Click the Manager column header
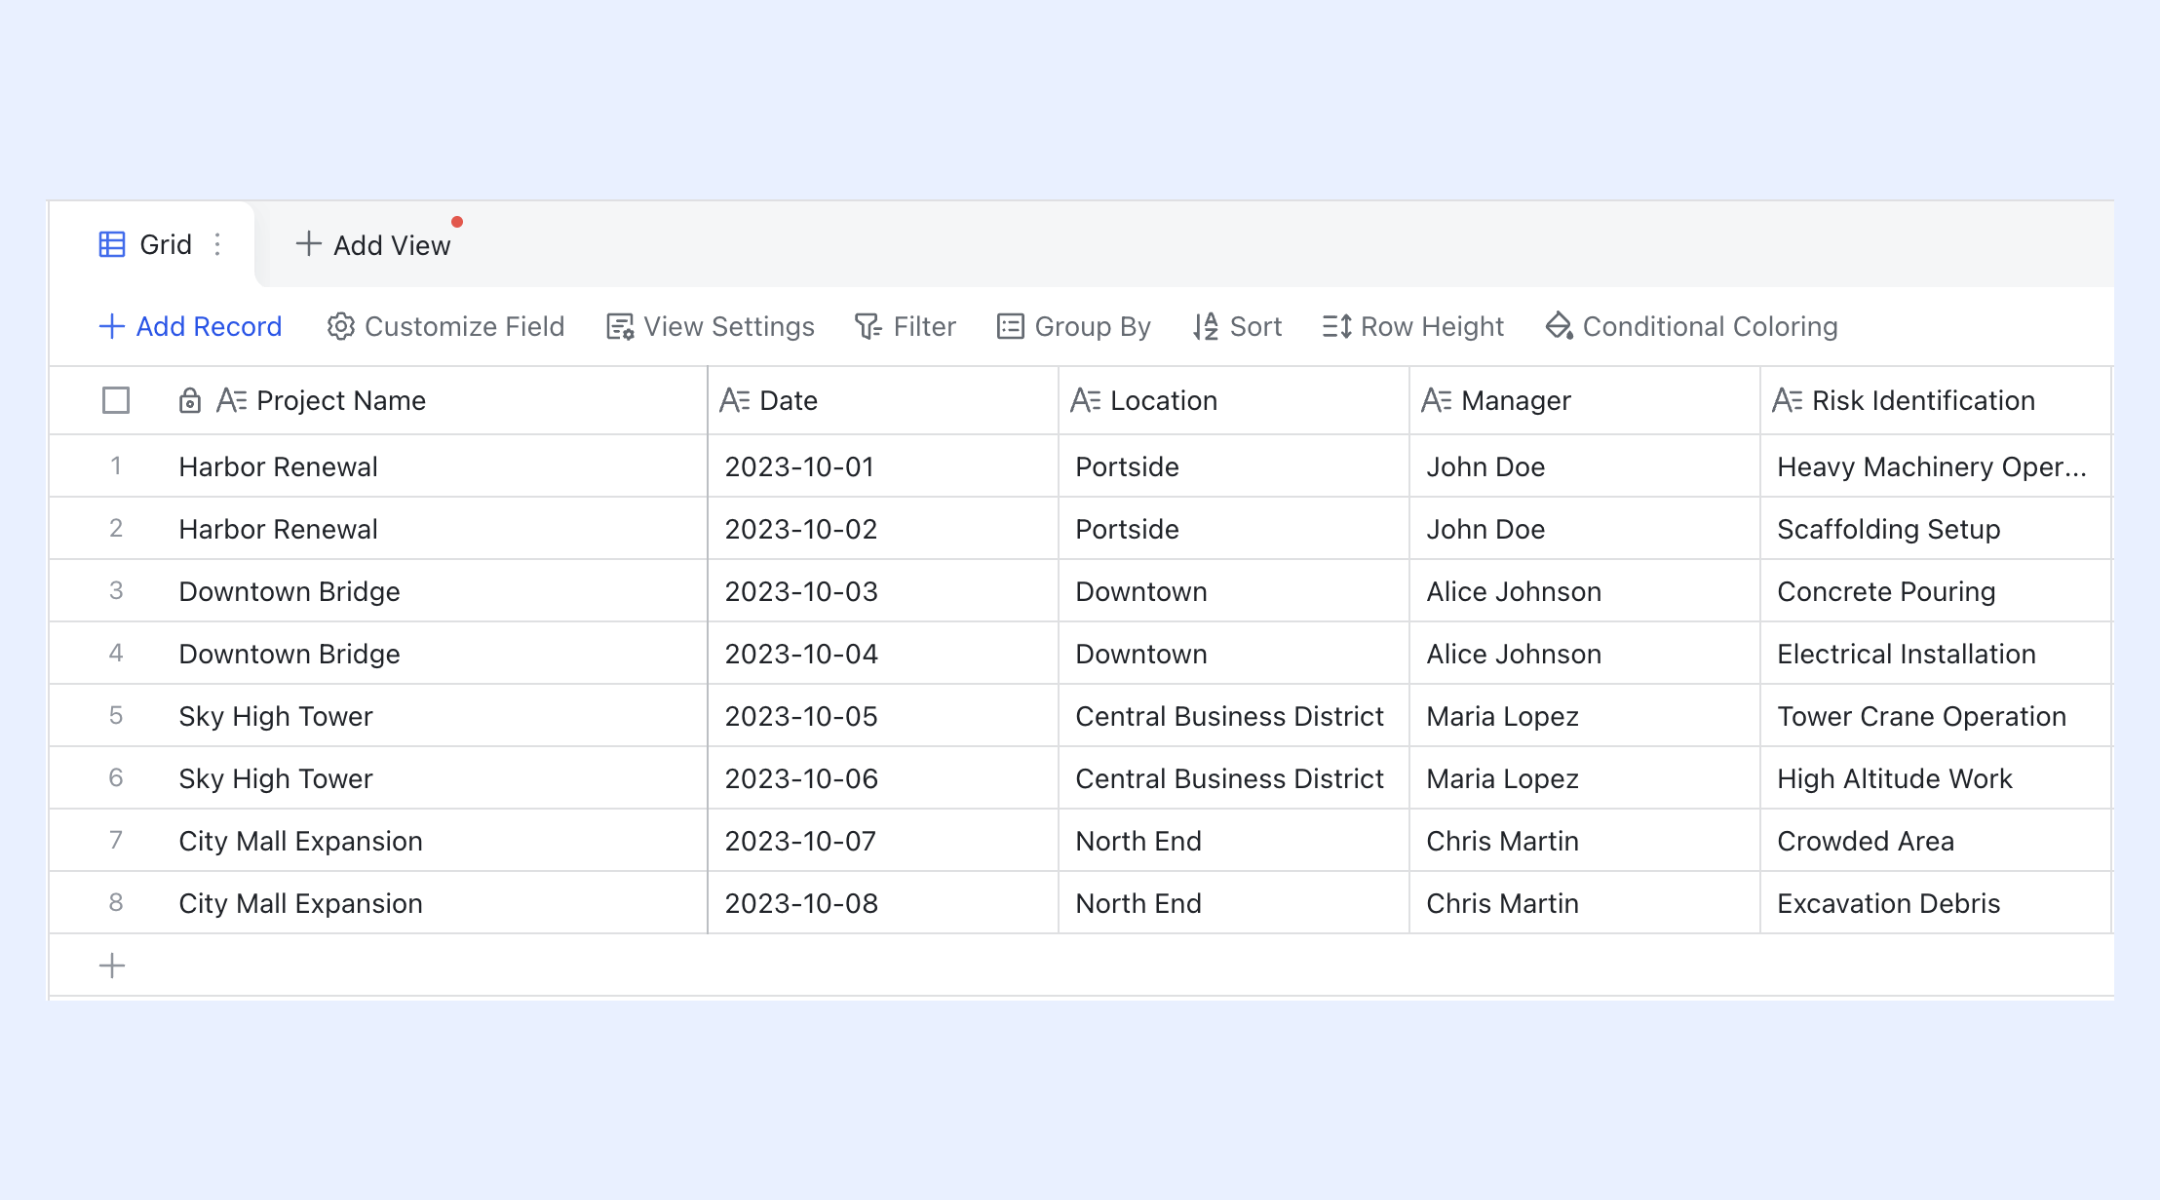 click(x=1585, y=400)
